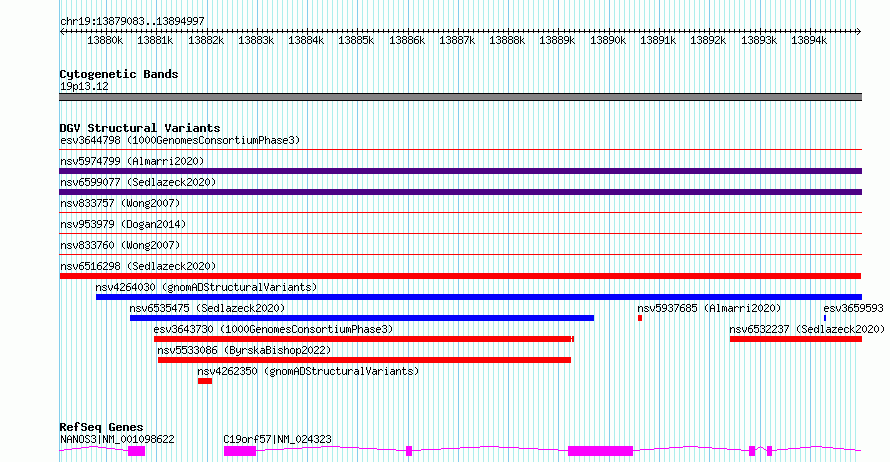Screen dimensions: 890x462
Task: Select the 13885k ruler label
Action: (x=356, y=40)
